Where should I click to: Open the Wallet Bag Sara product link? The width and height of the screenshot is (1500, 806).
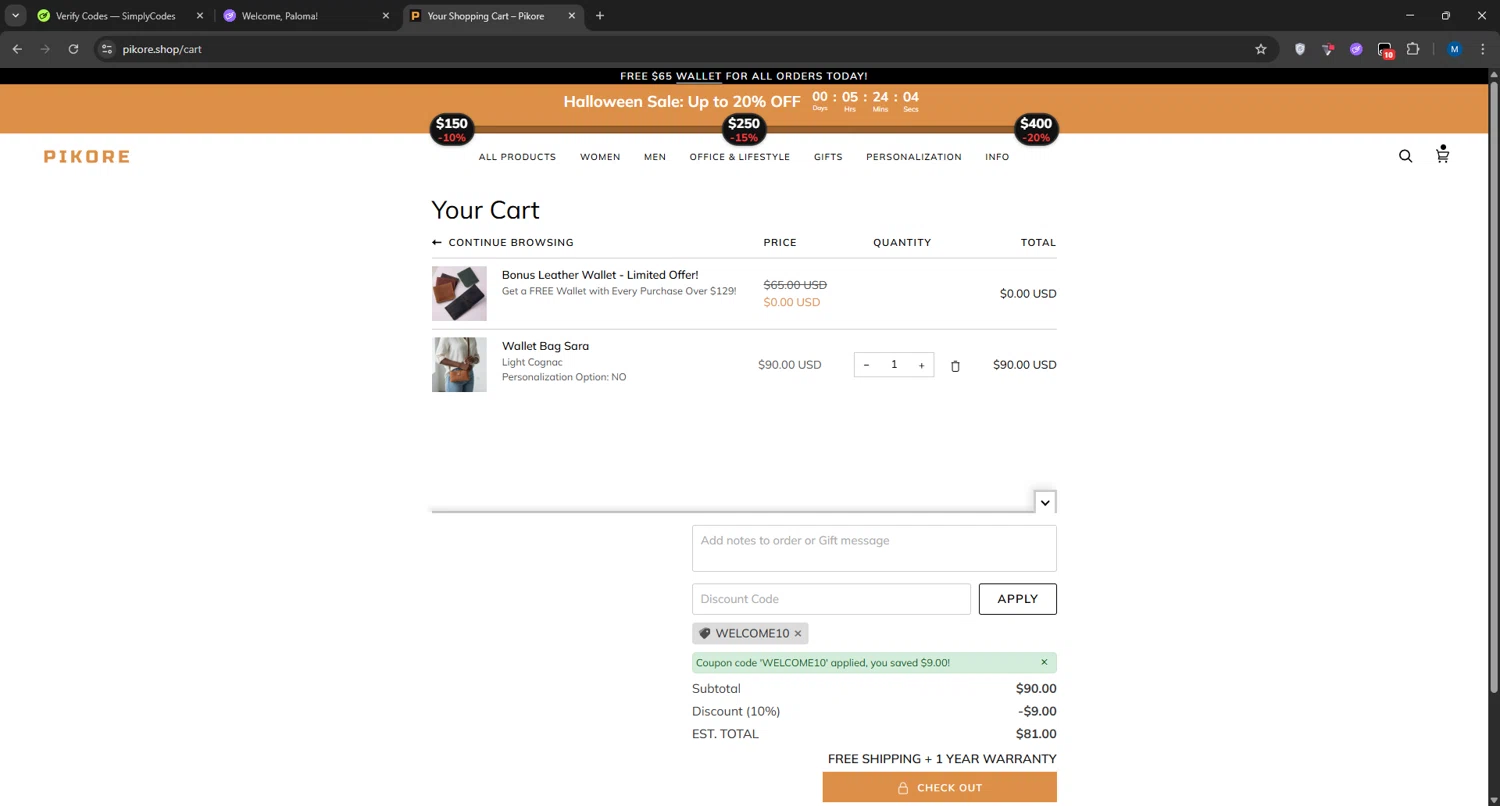point(545,346)
